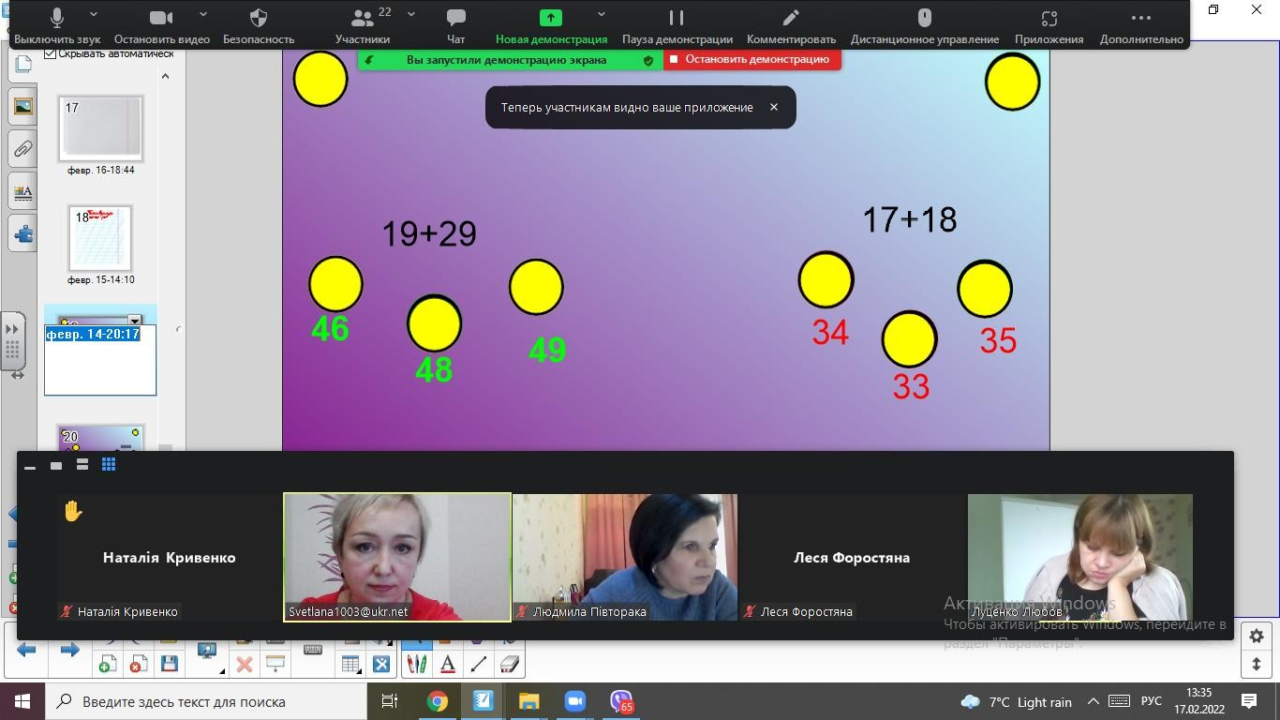The height and width of the screenshot is (720, 1280).
Task: Select the Text tool with A icon
Action: click(448, 663)
